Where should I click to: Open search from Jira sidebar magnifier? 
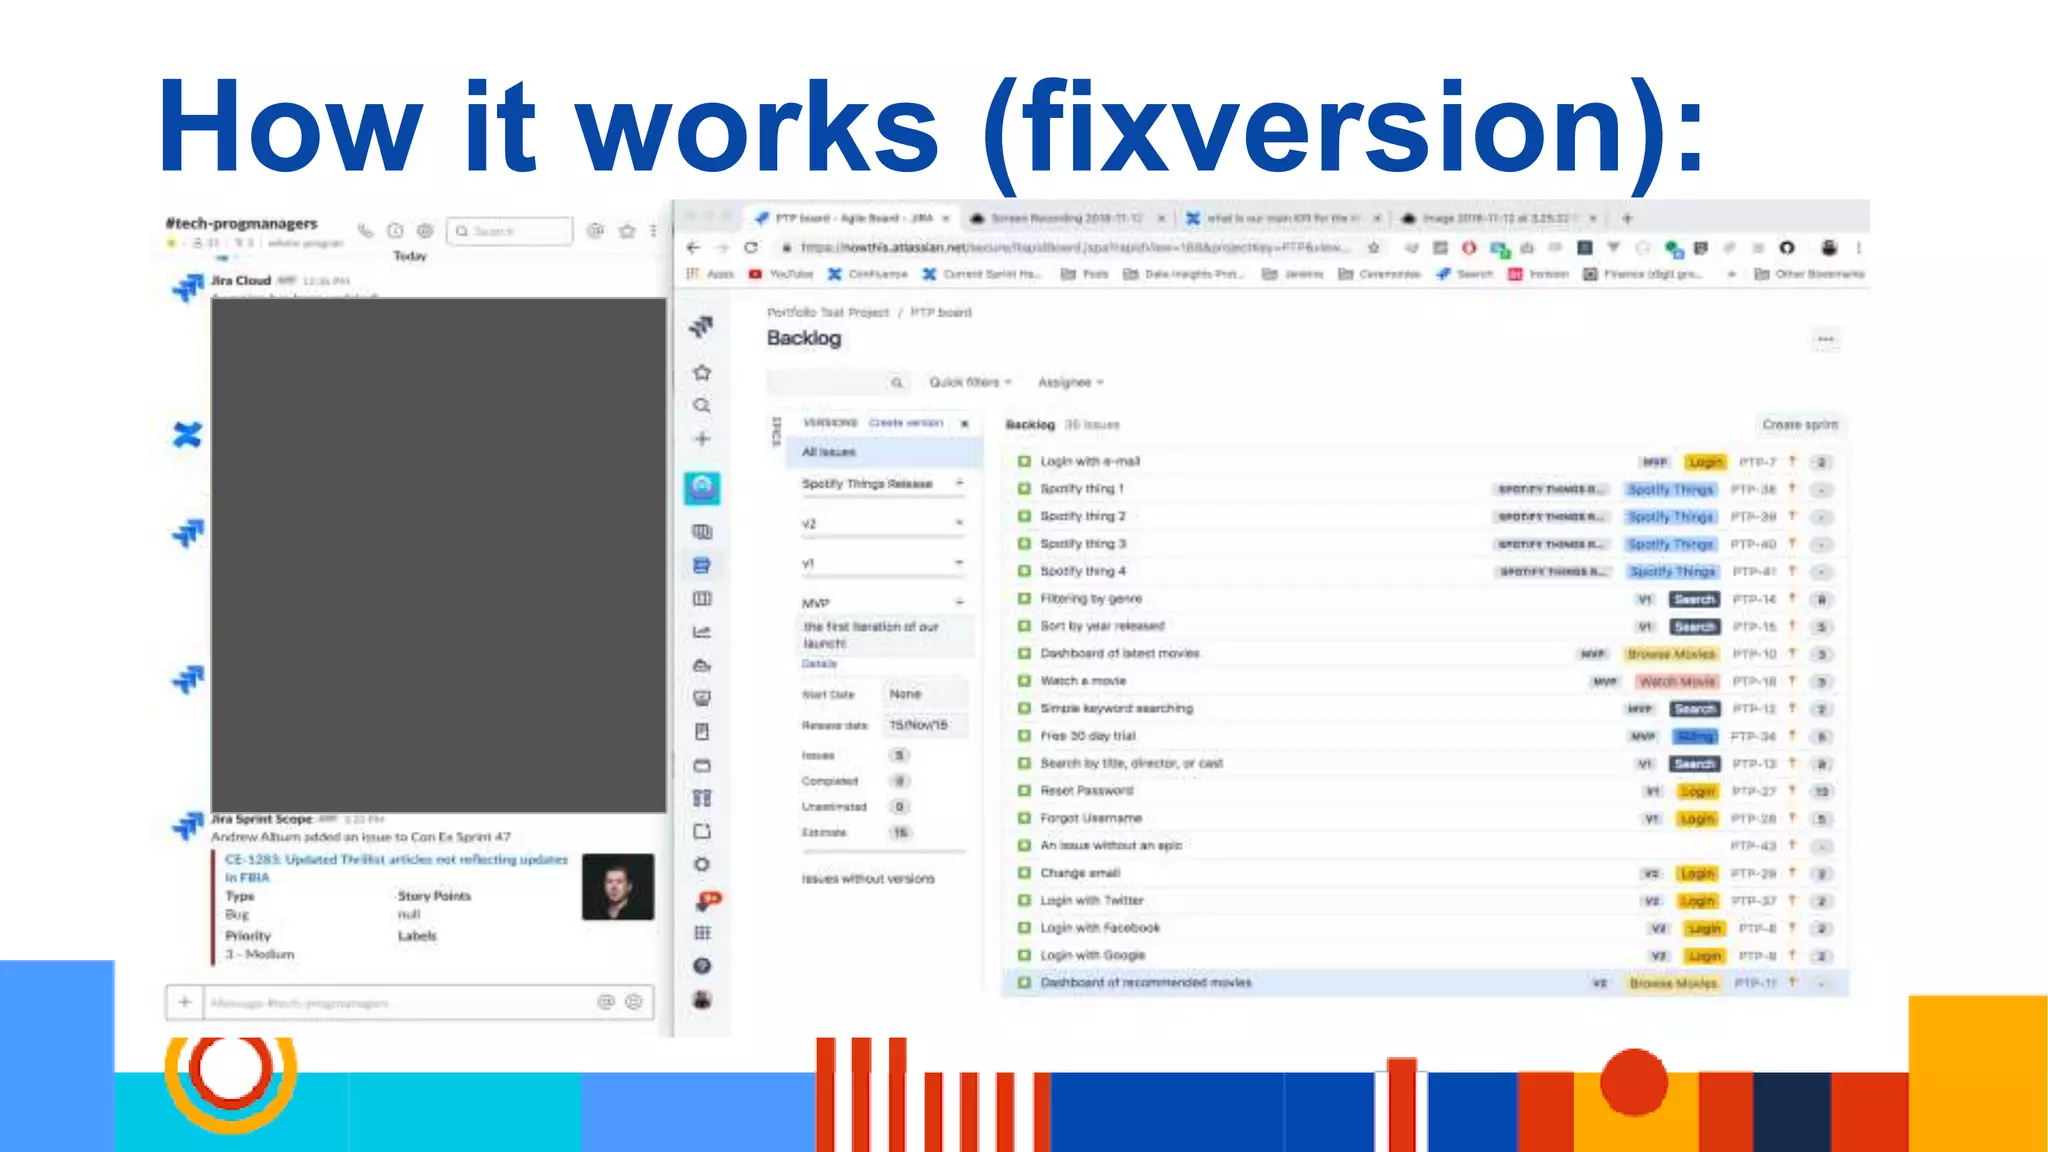pyautogui.click(x=702, y=405)
